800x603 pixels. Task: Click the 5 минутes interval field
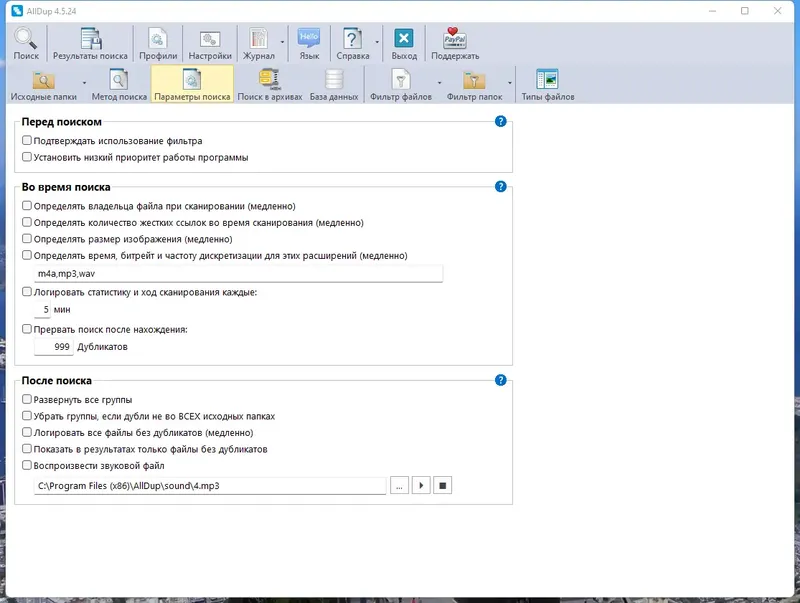click(42, 310)
